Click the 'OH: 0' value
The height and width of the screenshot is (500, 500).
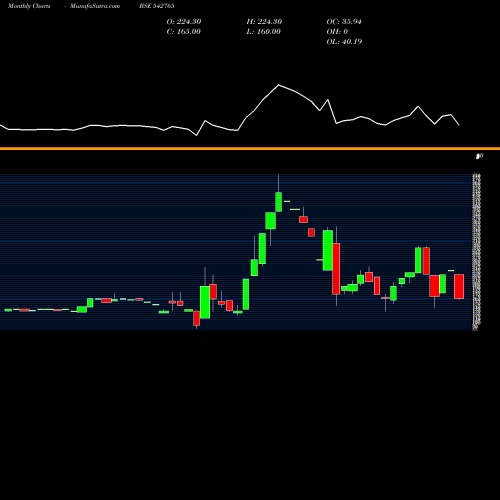(337, 32)
